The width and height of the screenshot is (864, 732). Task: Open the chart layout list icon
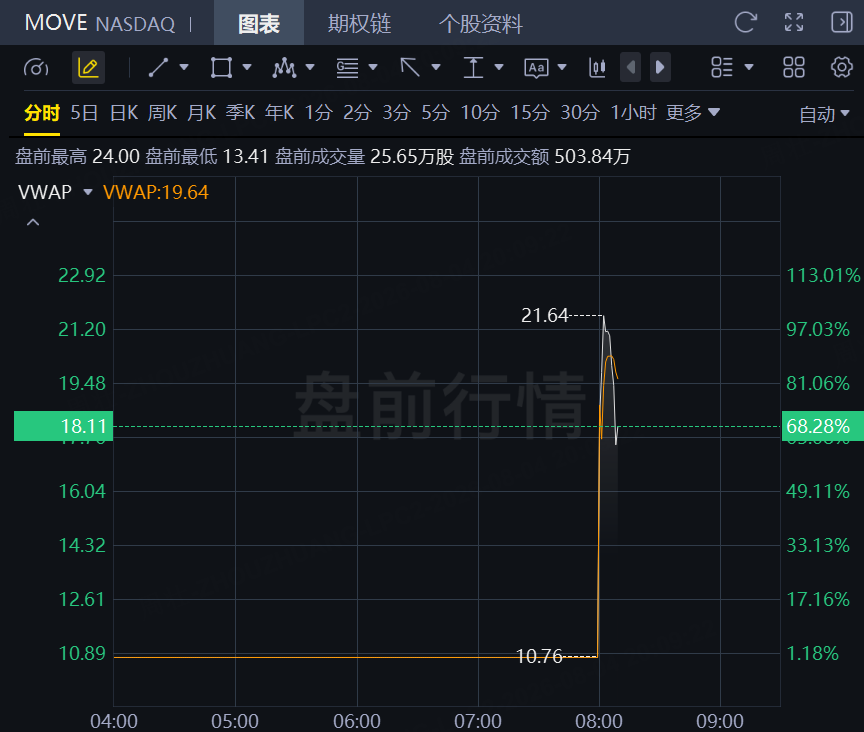coord(722,67)
